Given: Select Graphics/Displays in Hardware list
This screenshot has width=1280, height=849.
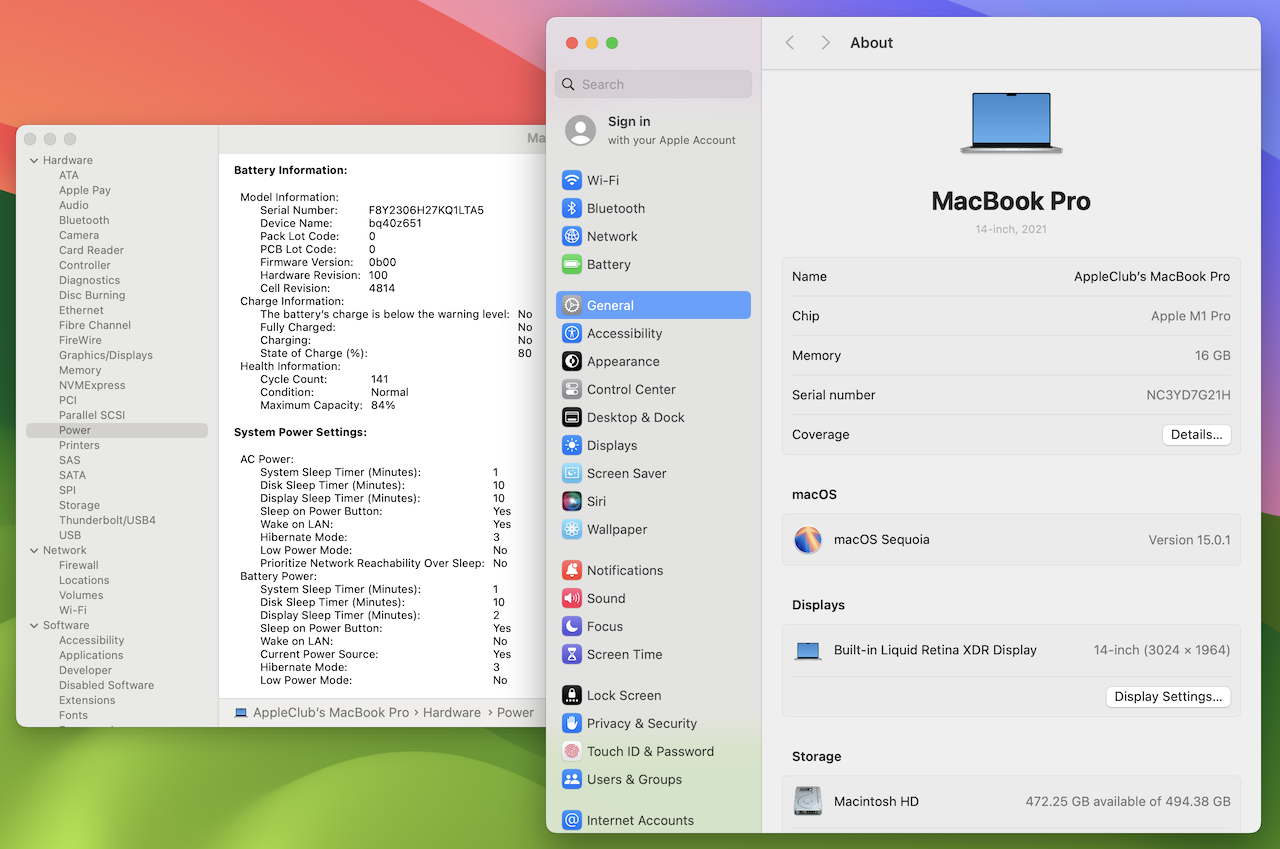Looking at the screenshot, I should pos(106,355).
